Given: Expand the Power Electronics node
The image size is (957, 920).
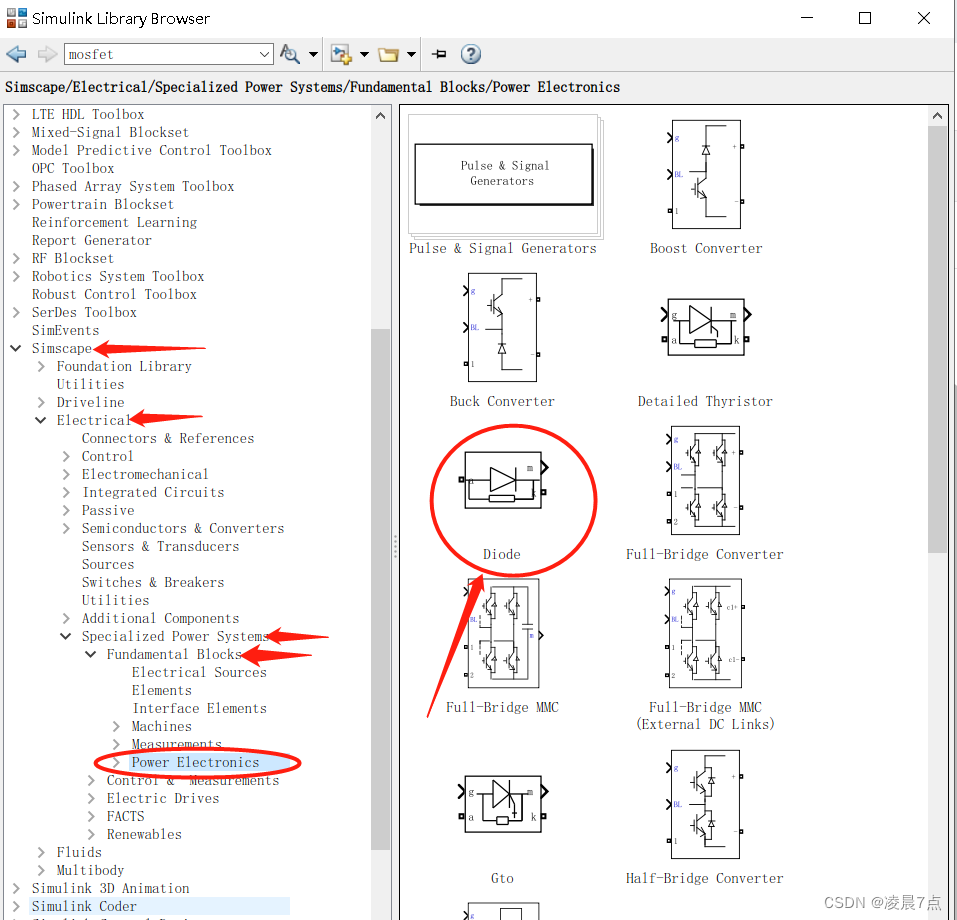Looking at the screenshot, I should (116, 762).
